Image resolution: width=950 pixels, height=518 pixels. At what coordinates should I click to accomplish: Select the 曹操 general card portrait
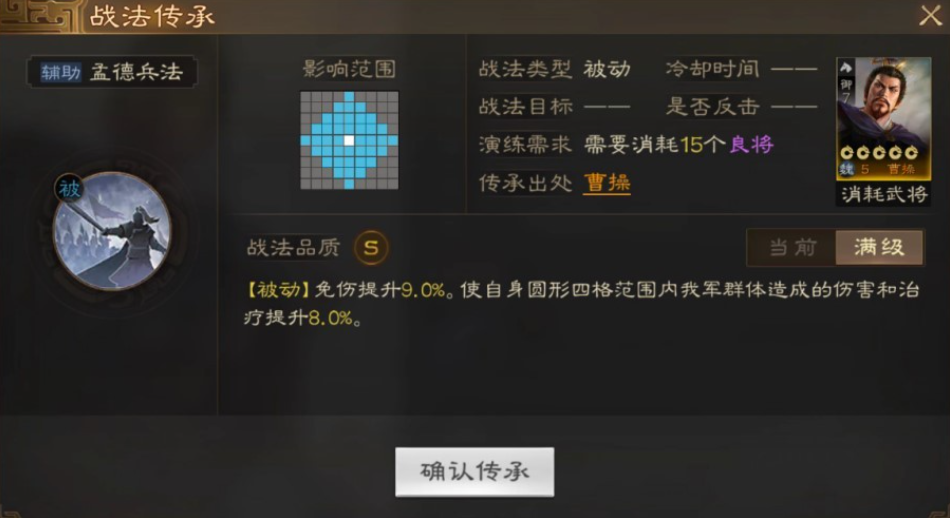point(883,119)
